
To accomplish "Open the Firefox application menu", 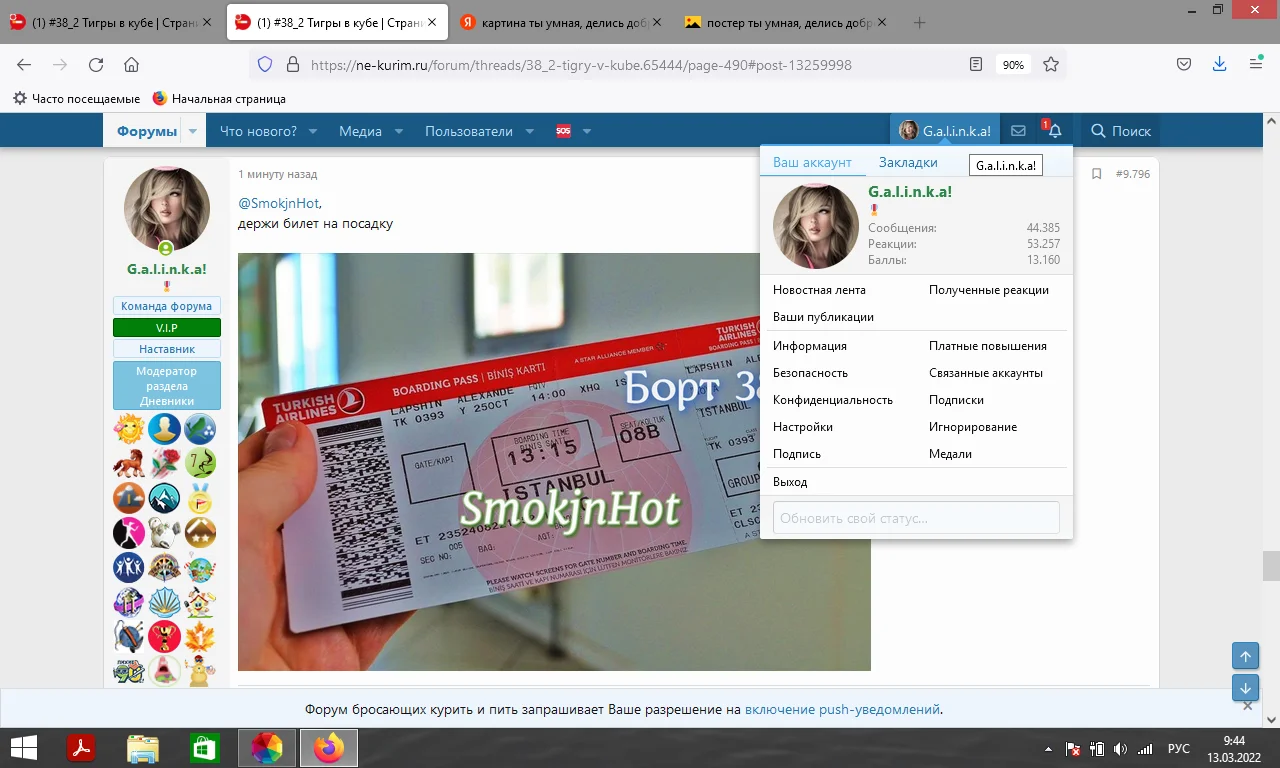I will pos(1256,64).
